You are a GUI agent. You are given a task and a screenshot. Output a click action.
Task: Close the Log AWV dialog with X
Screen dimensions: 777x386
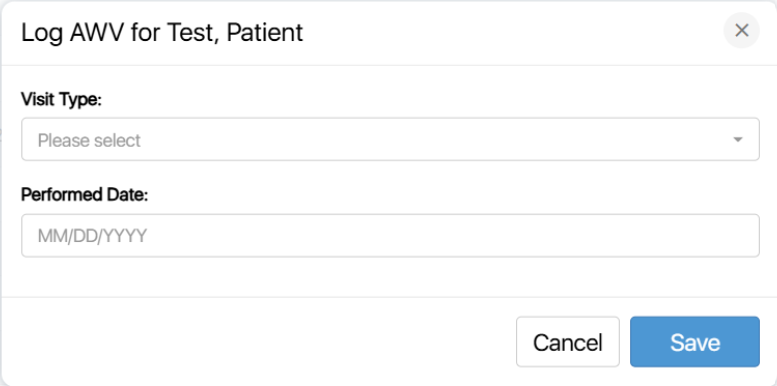tap(741, 31)
